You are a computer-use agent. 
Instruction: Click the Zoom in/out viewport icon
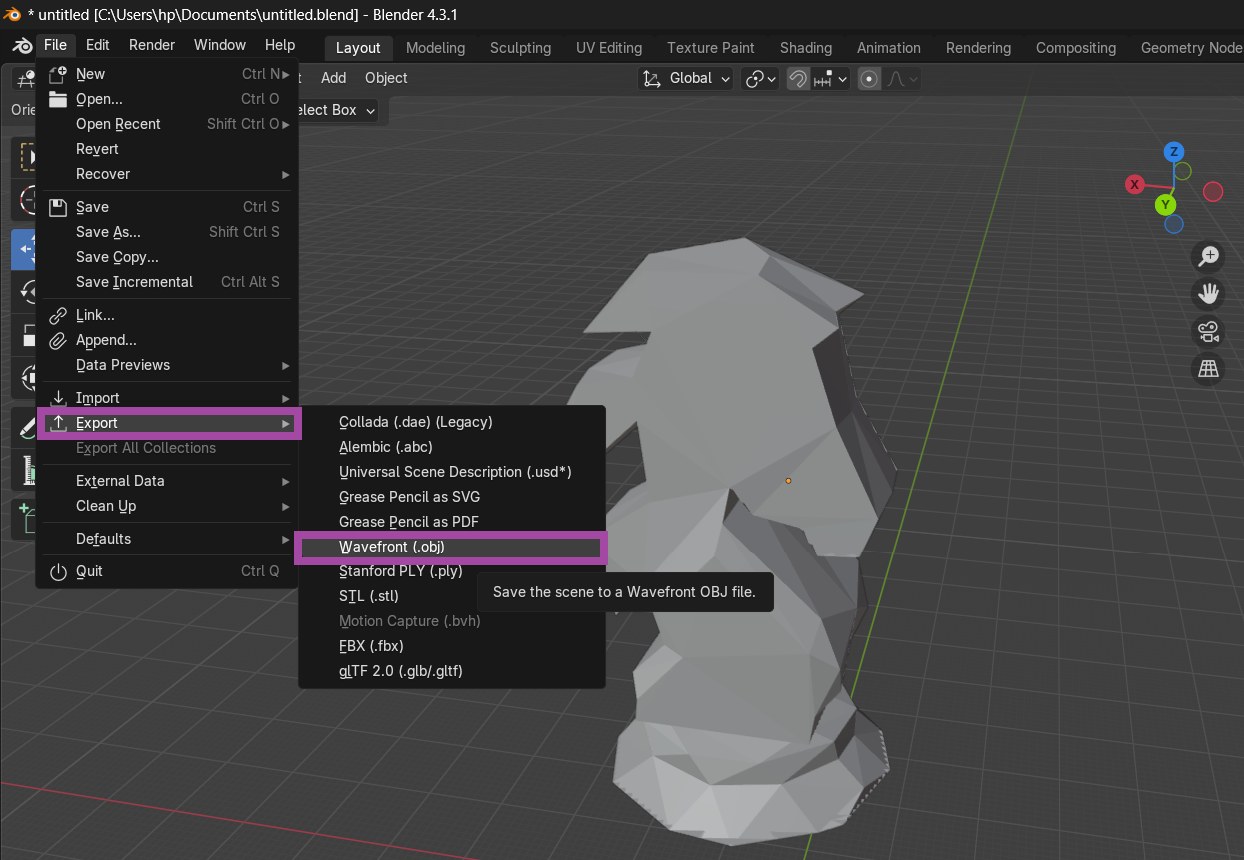[1209, 256]
